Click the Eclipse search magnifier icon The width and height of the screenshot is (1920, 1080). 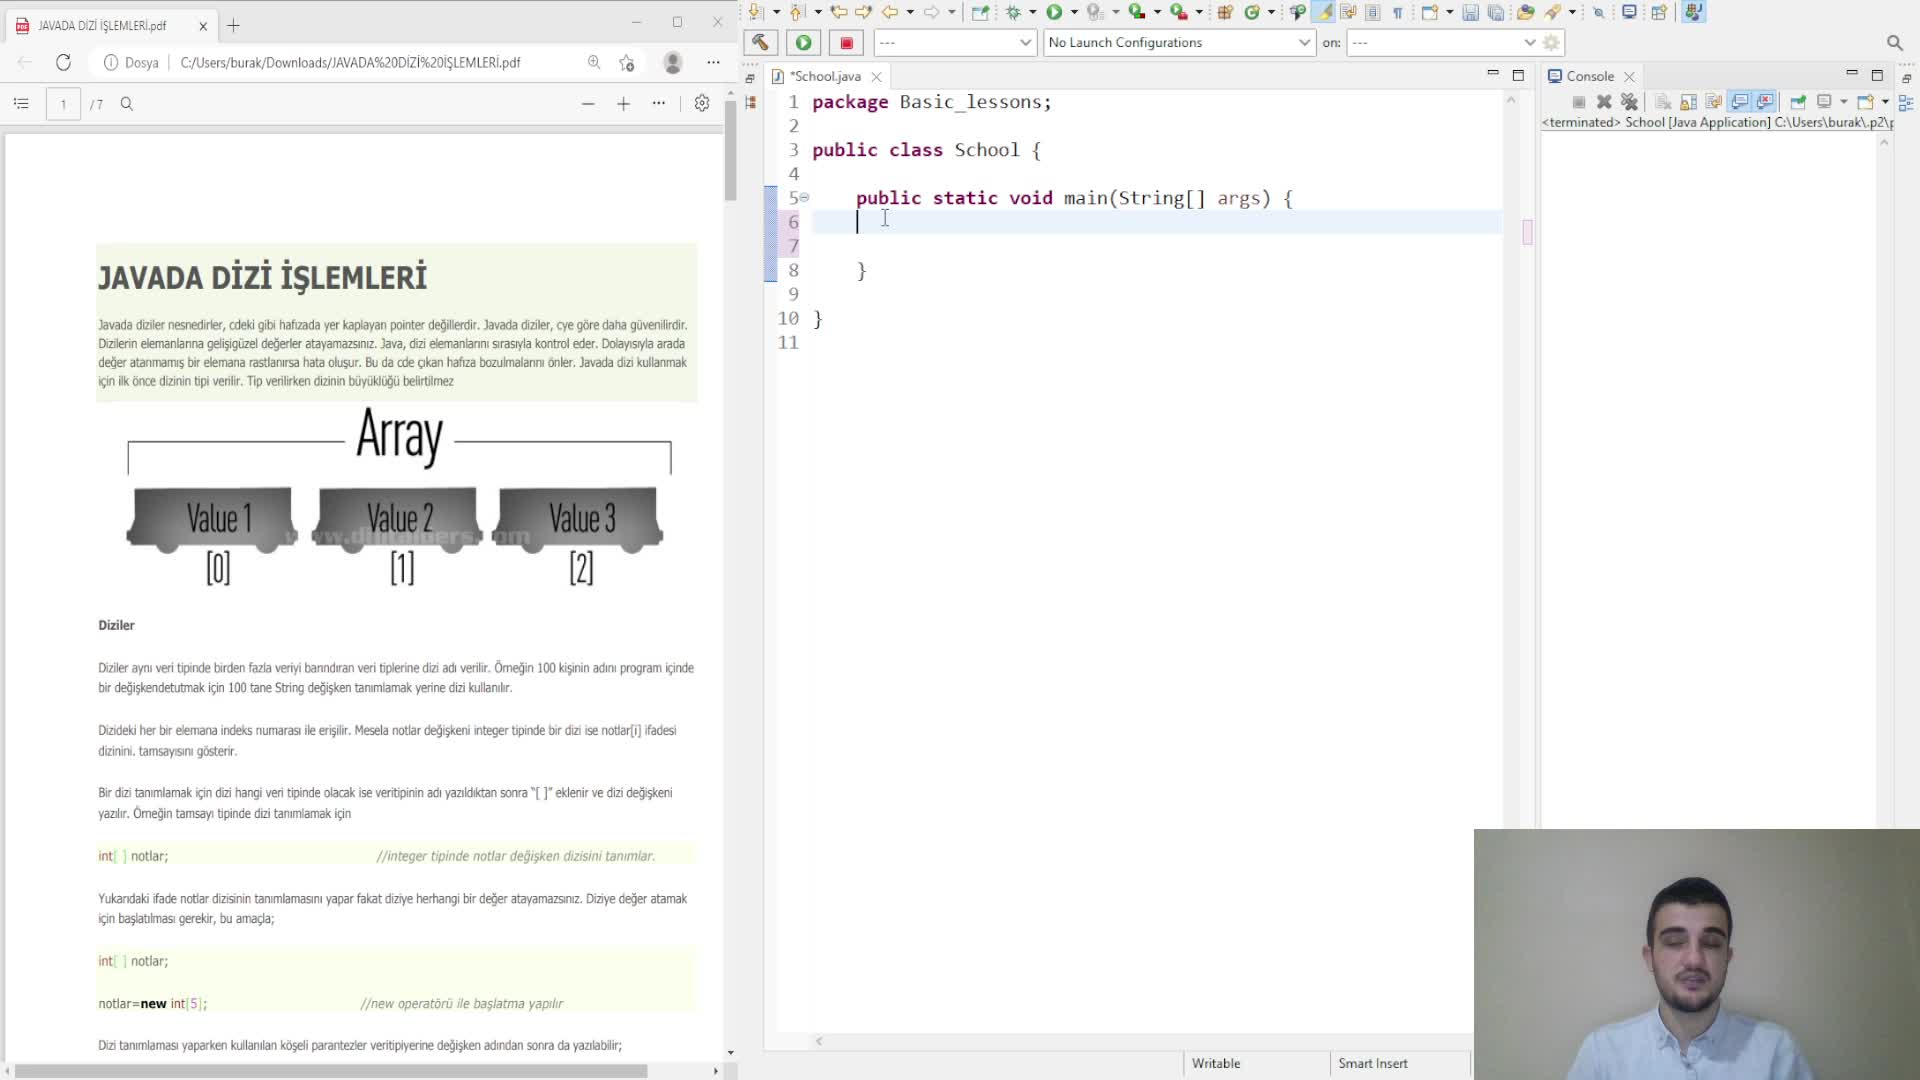tap(1894, 43)
